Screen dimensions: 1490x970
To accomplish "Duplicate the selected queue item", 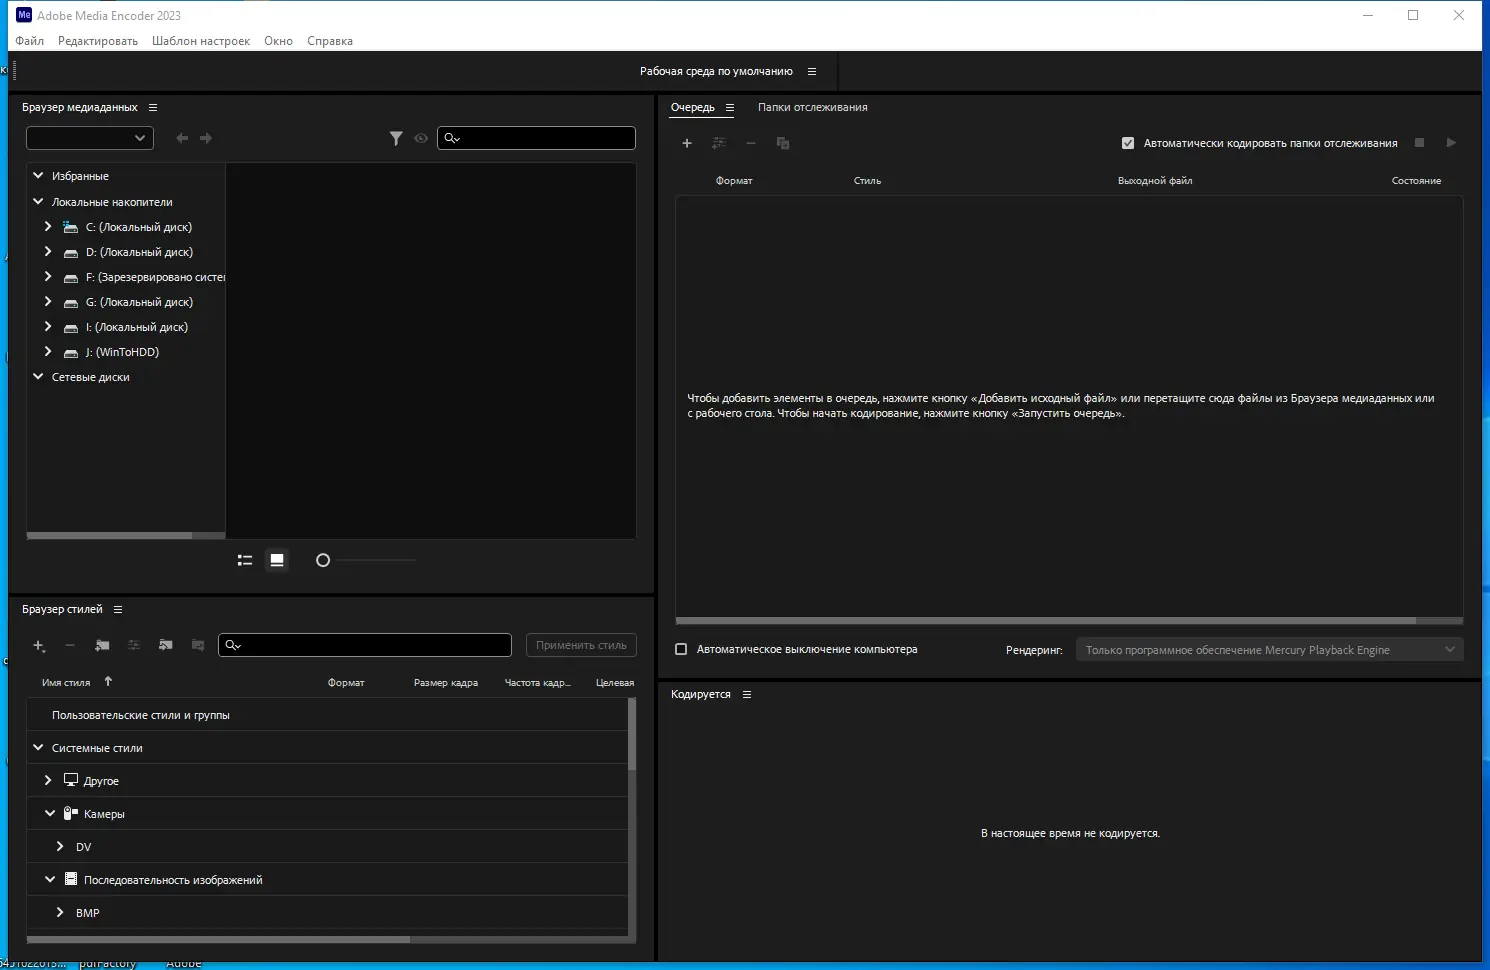I will pyautogui.click(x=783, y=143).
